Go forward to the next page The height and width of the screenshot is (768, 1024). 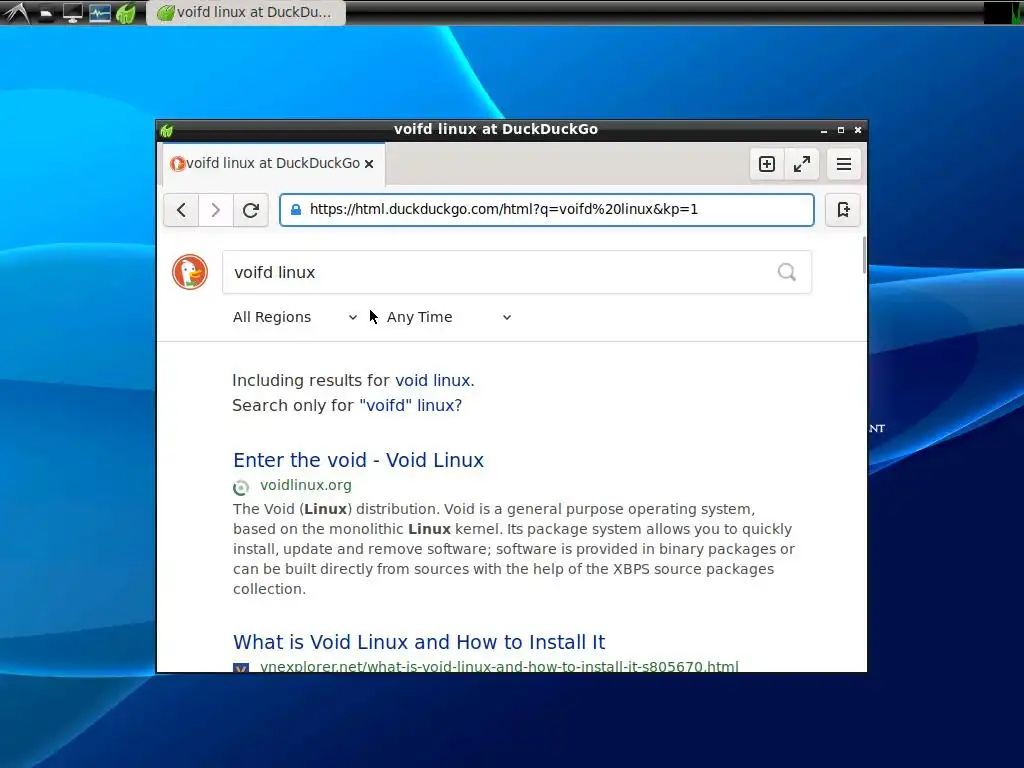tap(216, 210)
